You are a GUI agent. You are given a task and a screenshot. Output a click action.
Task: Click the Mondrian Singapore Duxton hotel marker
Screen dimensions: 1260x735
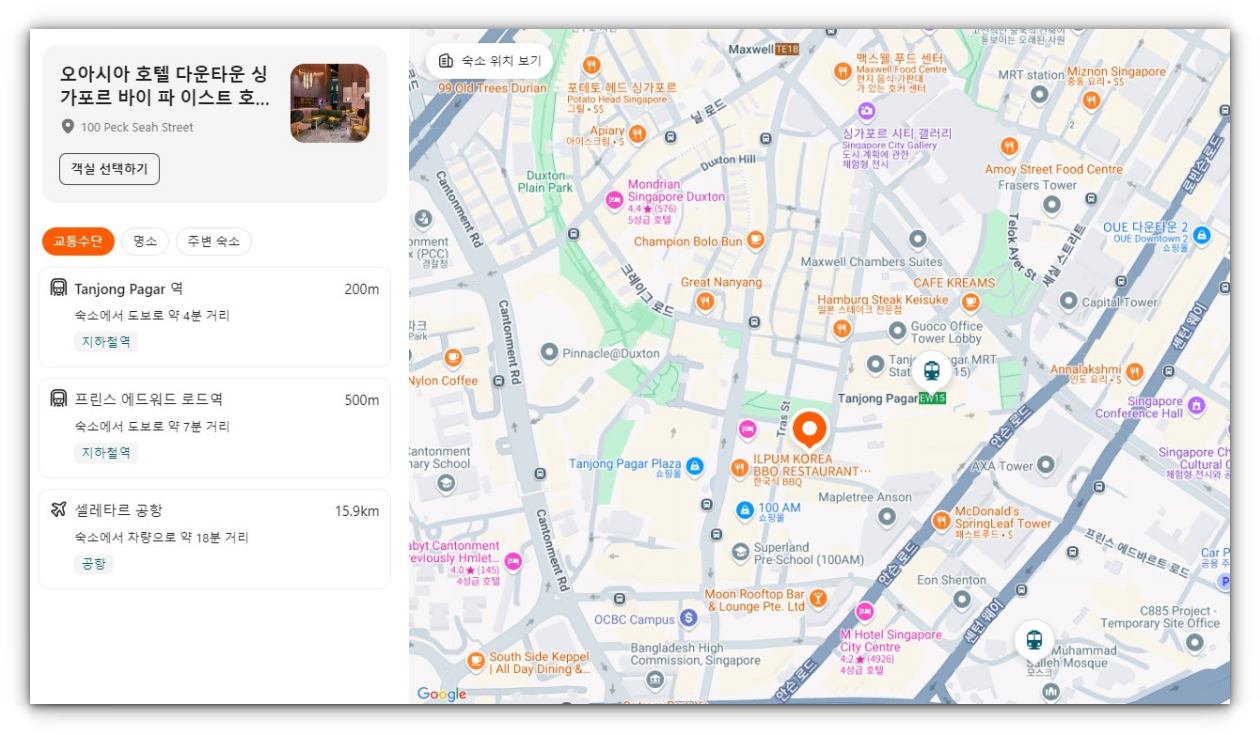click(615, 201)
